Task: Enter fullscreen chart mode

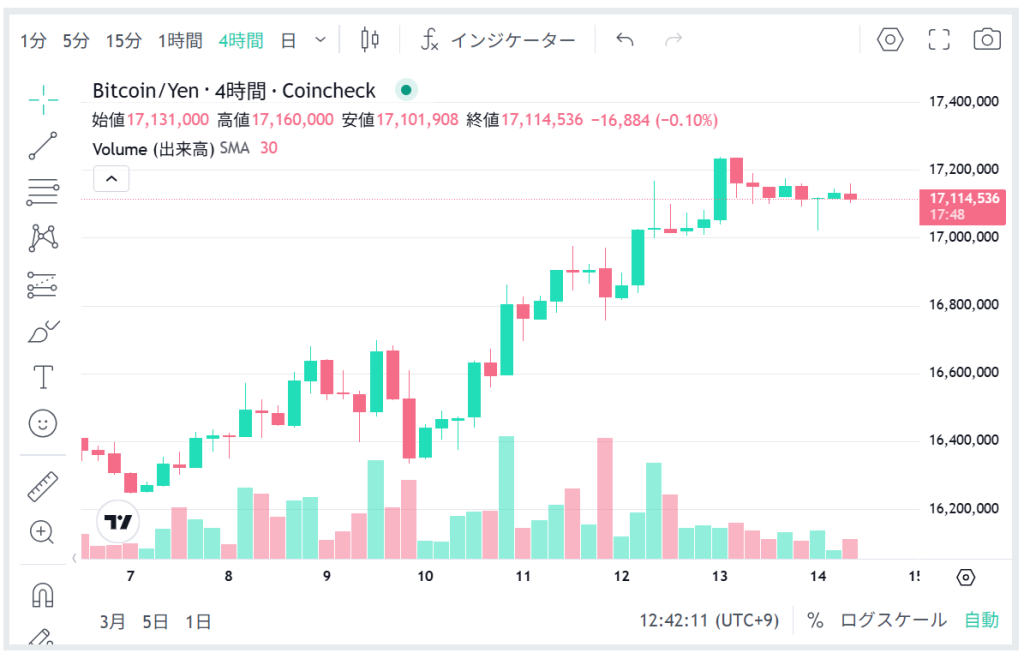Action: click(x=939, y=40)
